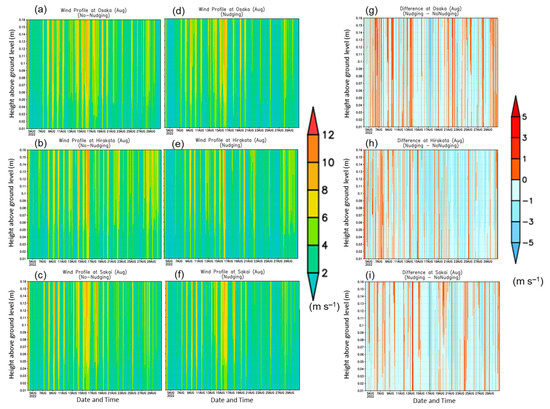Click the blue arrow below the difference colorbar
550x409 pixels.
point(515,253)
